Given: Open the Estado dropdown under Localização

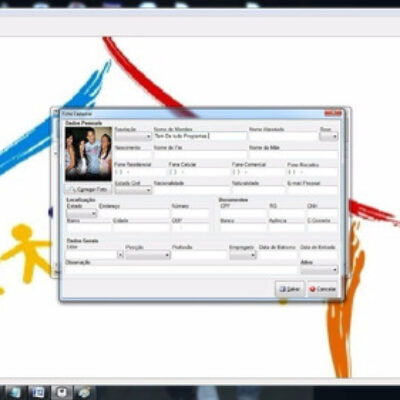Looking at the screenshot, I should (82, 213).
